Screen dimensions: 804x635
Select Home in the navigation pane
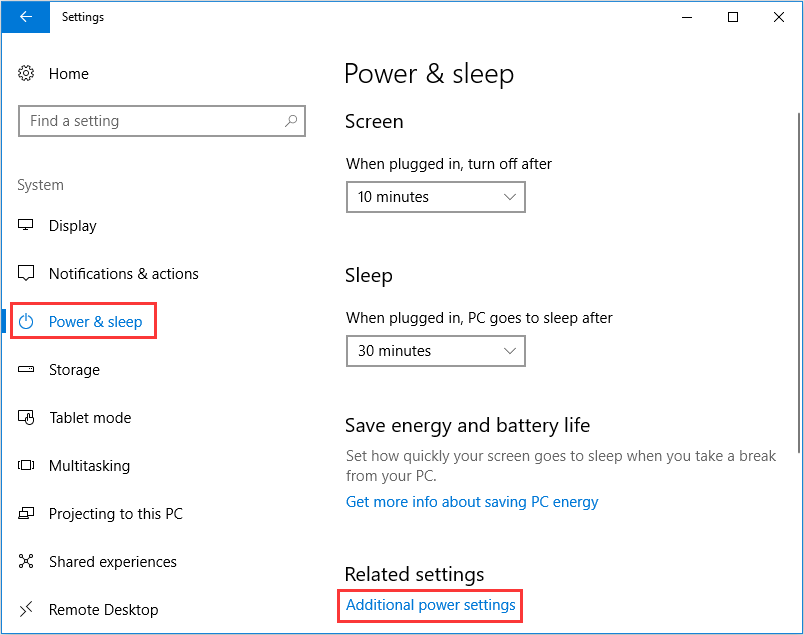click(68, 74)
